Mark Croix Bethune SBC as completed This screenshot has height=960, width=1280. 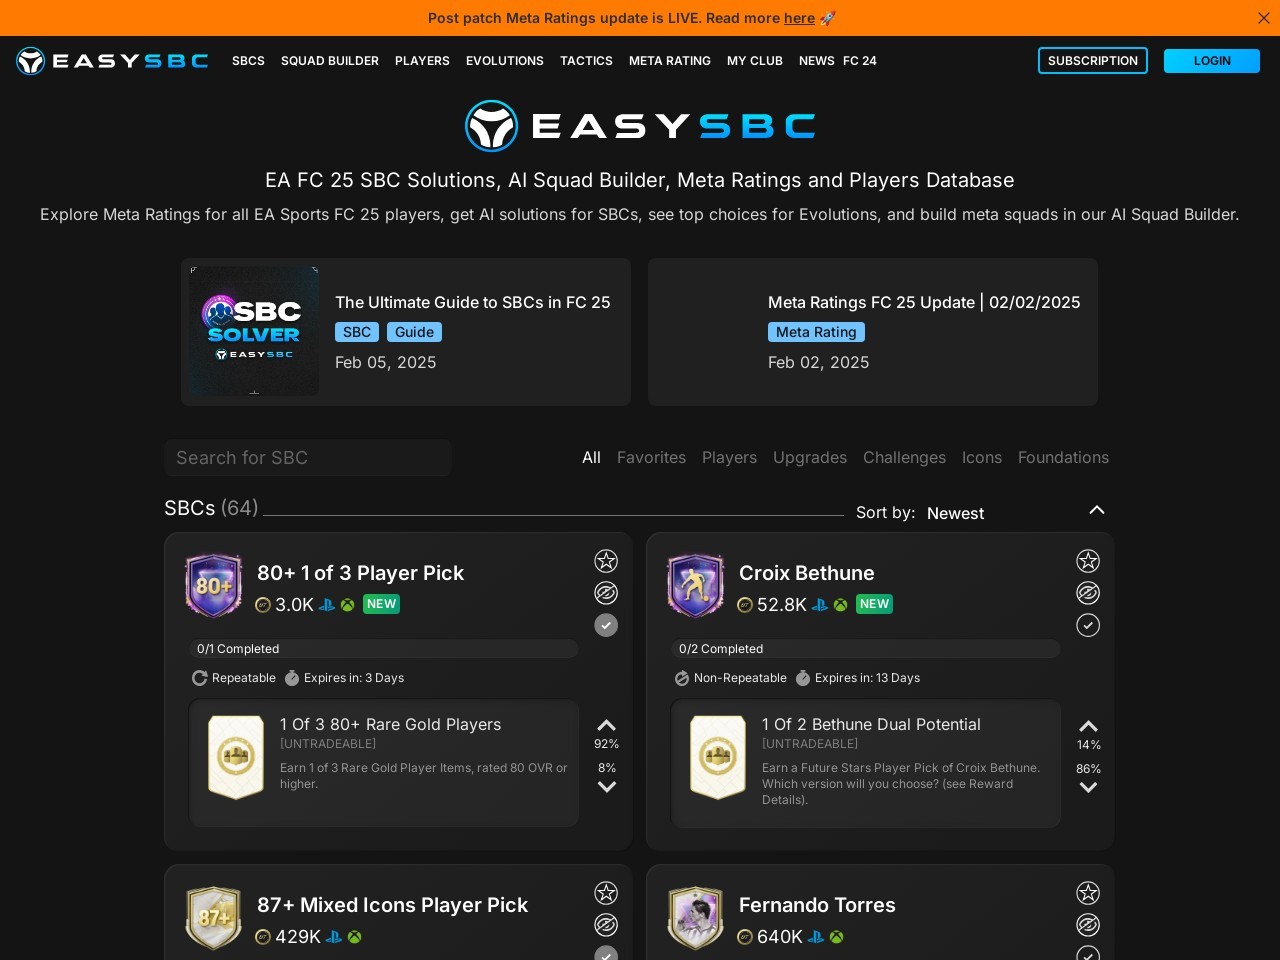click(1088, 625)
